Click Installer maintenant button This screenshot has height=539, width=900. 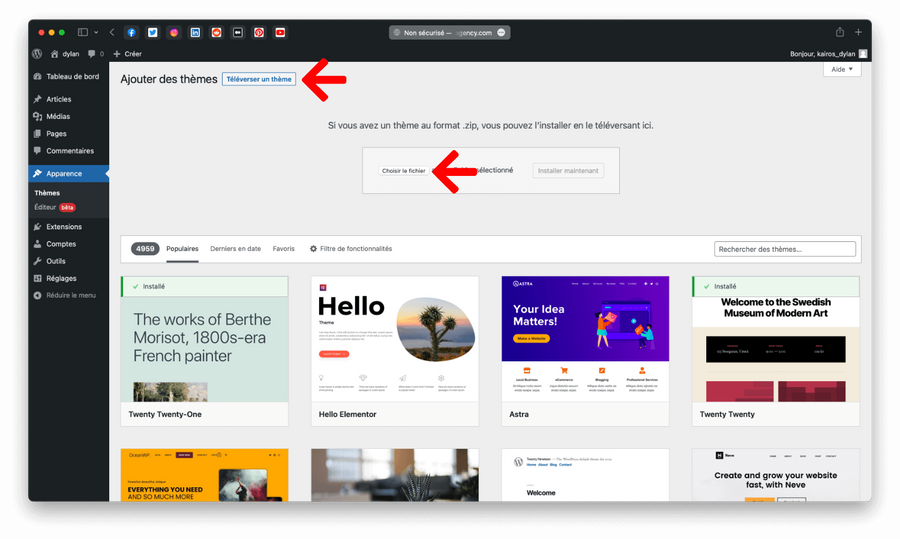pyautogui.click(x=568, y=170)
